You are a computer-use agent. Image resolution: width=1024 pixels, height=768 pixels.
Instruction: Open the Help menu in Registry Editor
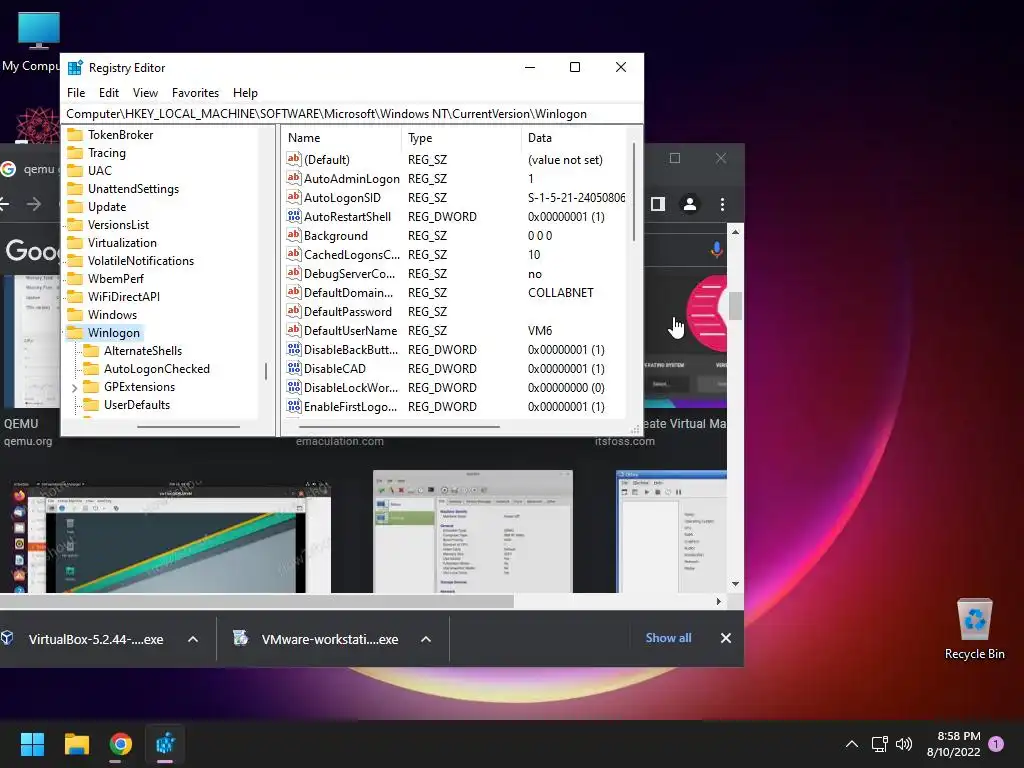pyautogui.click(x=245, y=93)
